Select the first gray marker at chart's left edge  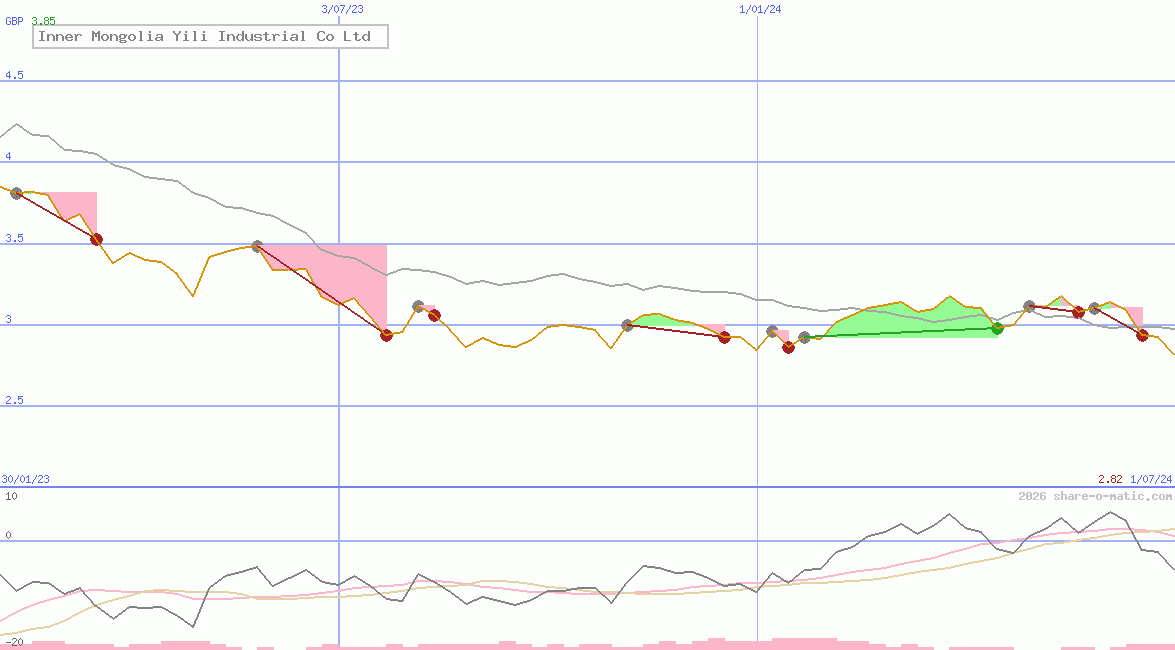(16, 193)
